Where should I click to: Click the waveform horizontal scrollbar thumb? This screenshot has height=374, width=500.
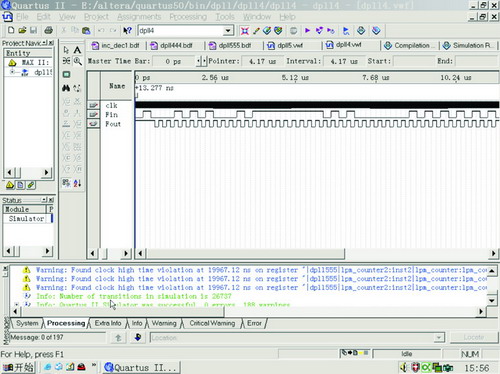click(246, 254)
